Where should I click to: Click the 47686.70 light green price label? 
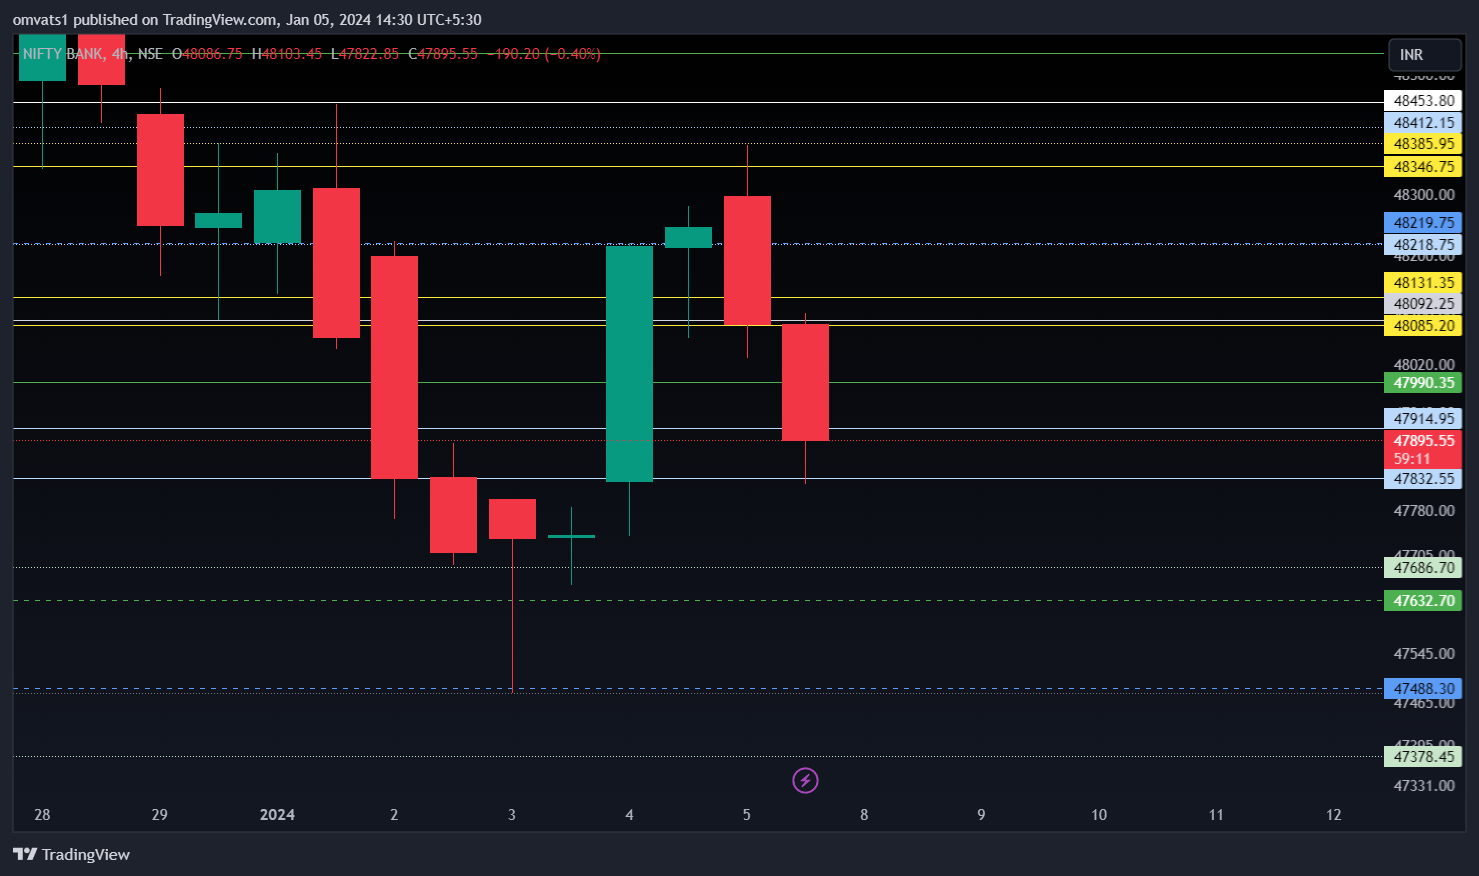tap(1423, 568)
